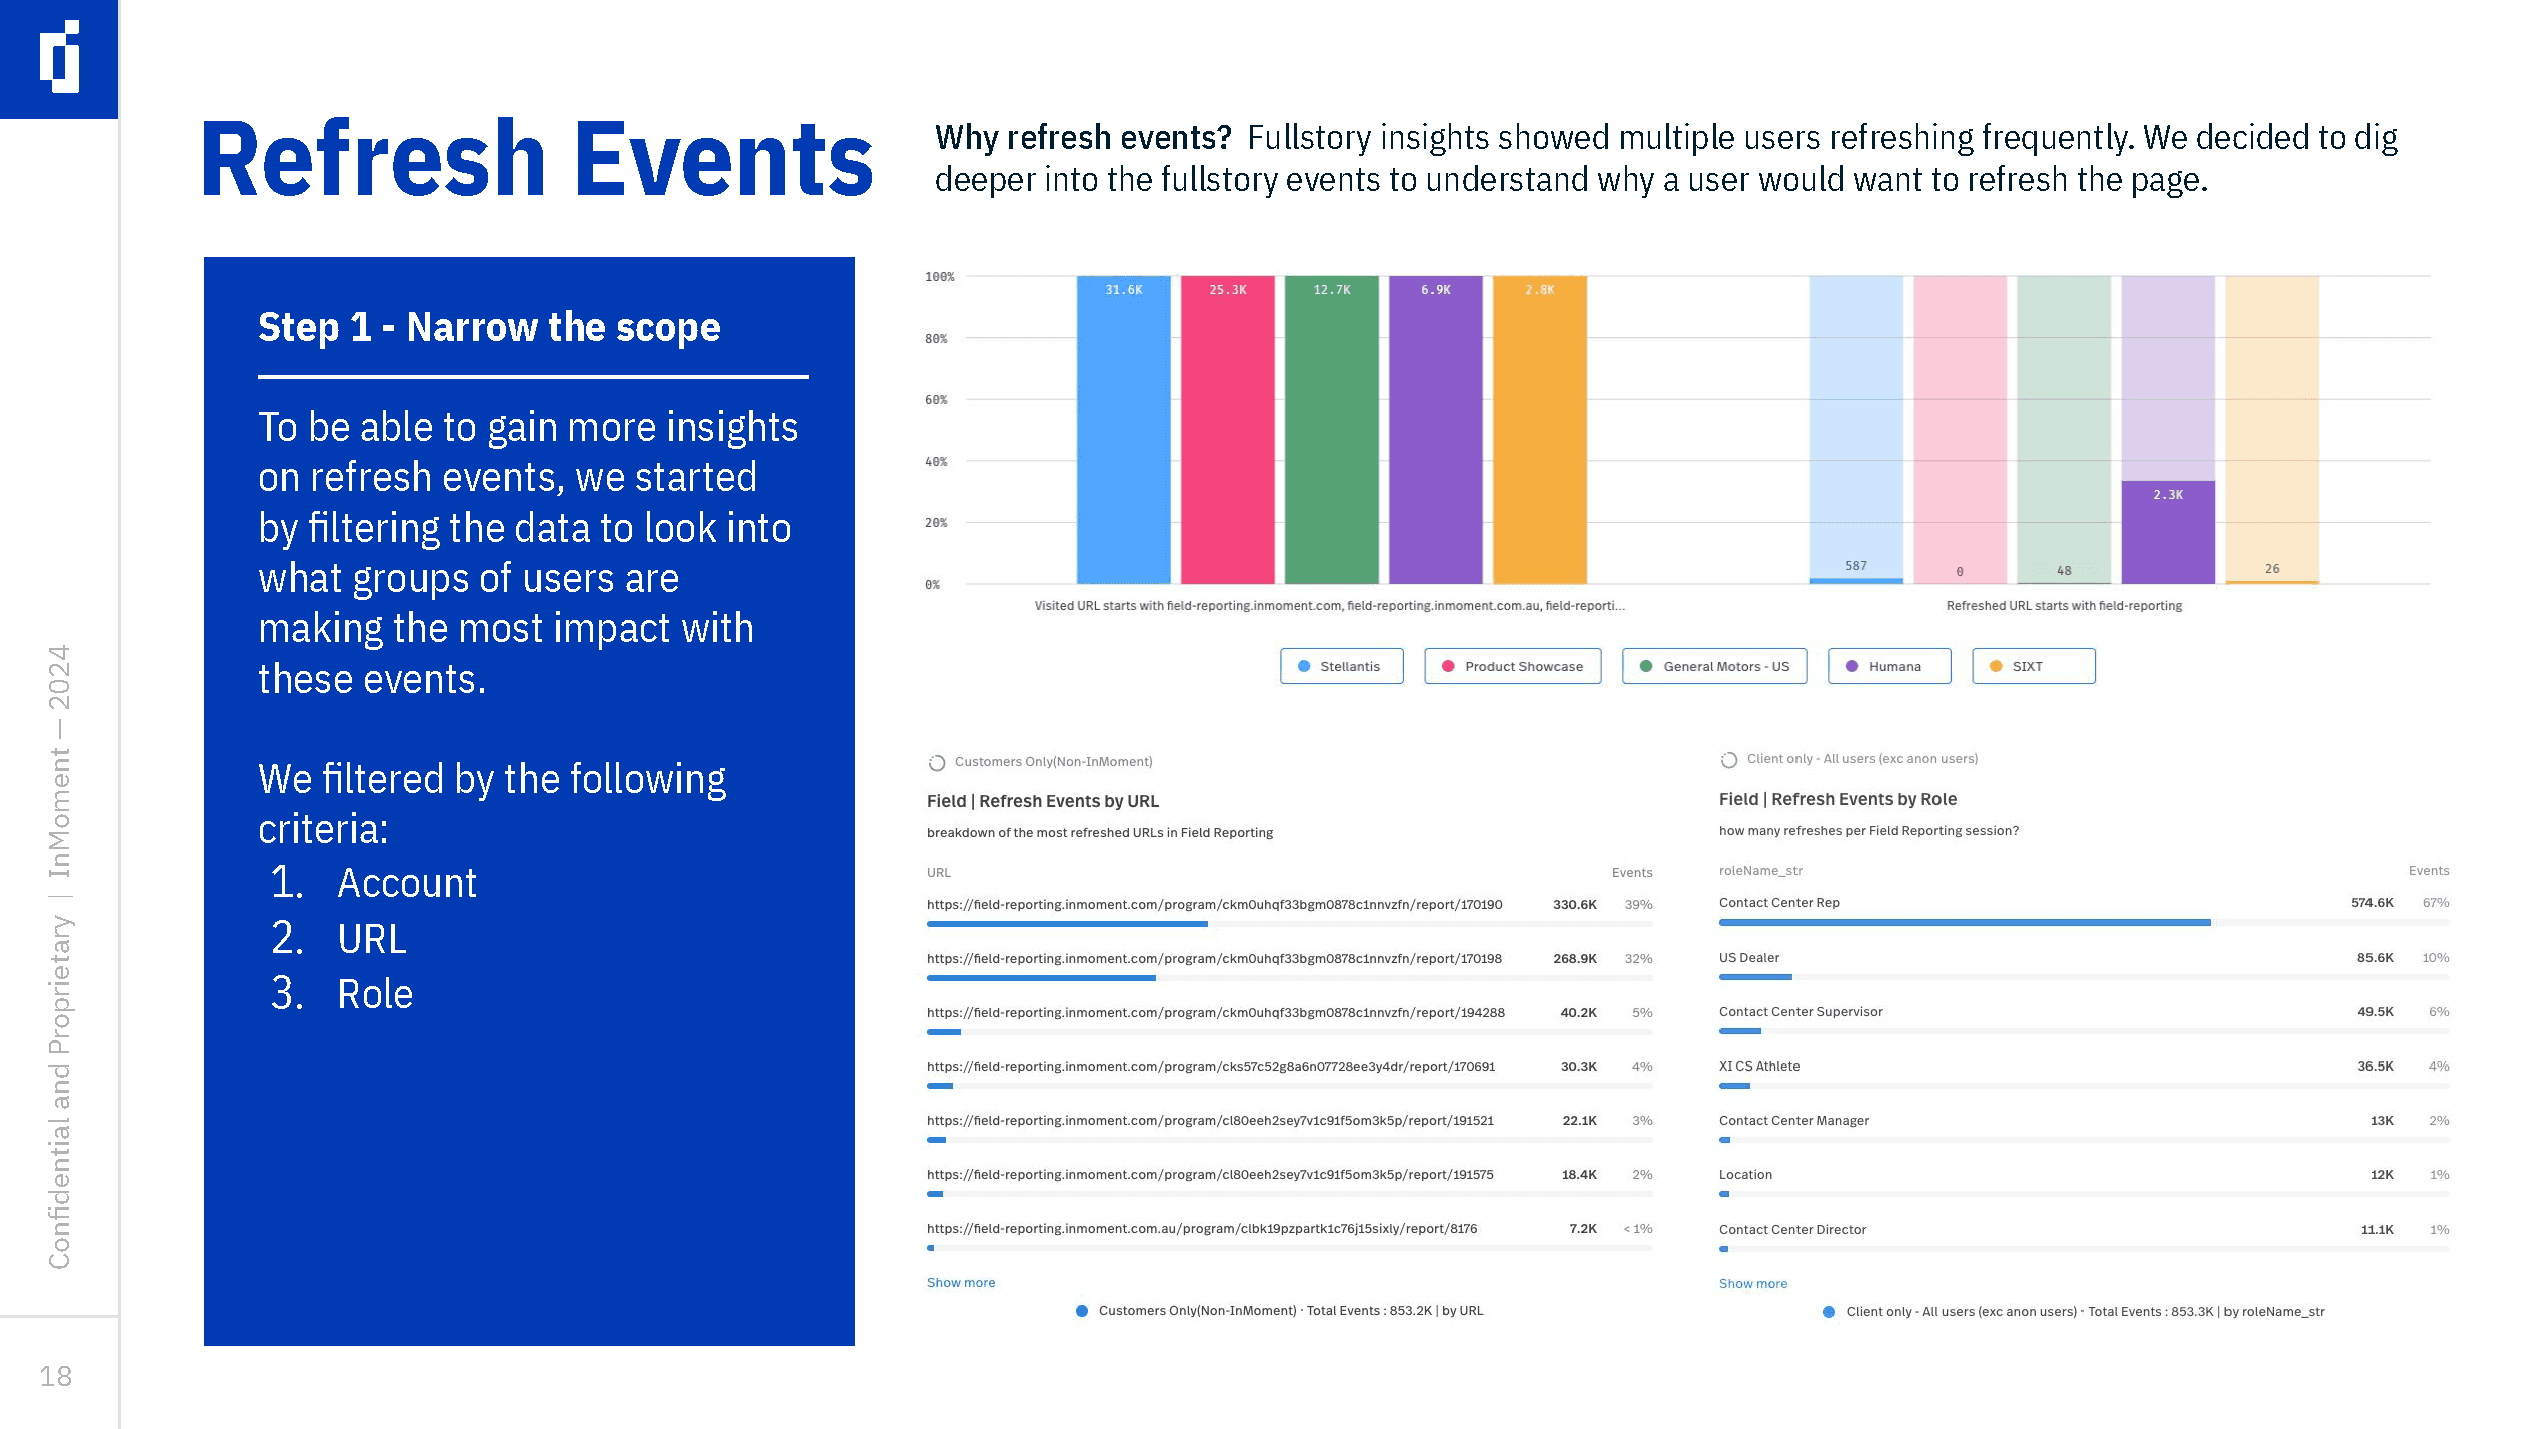The height and width of the screenshot is (1429, 2540).
Task: Click the 330.6K events value
Action: pos(1574,904)
